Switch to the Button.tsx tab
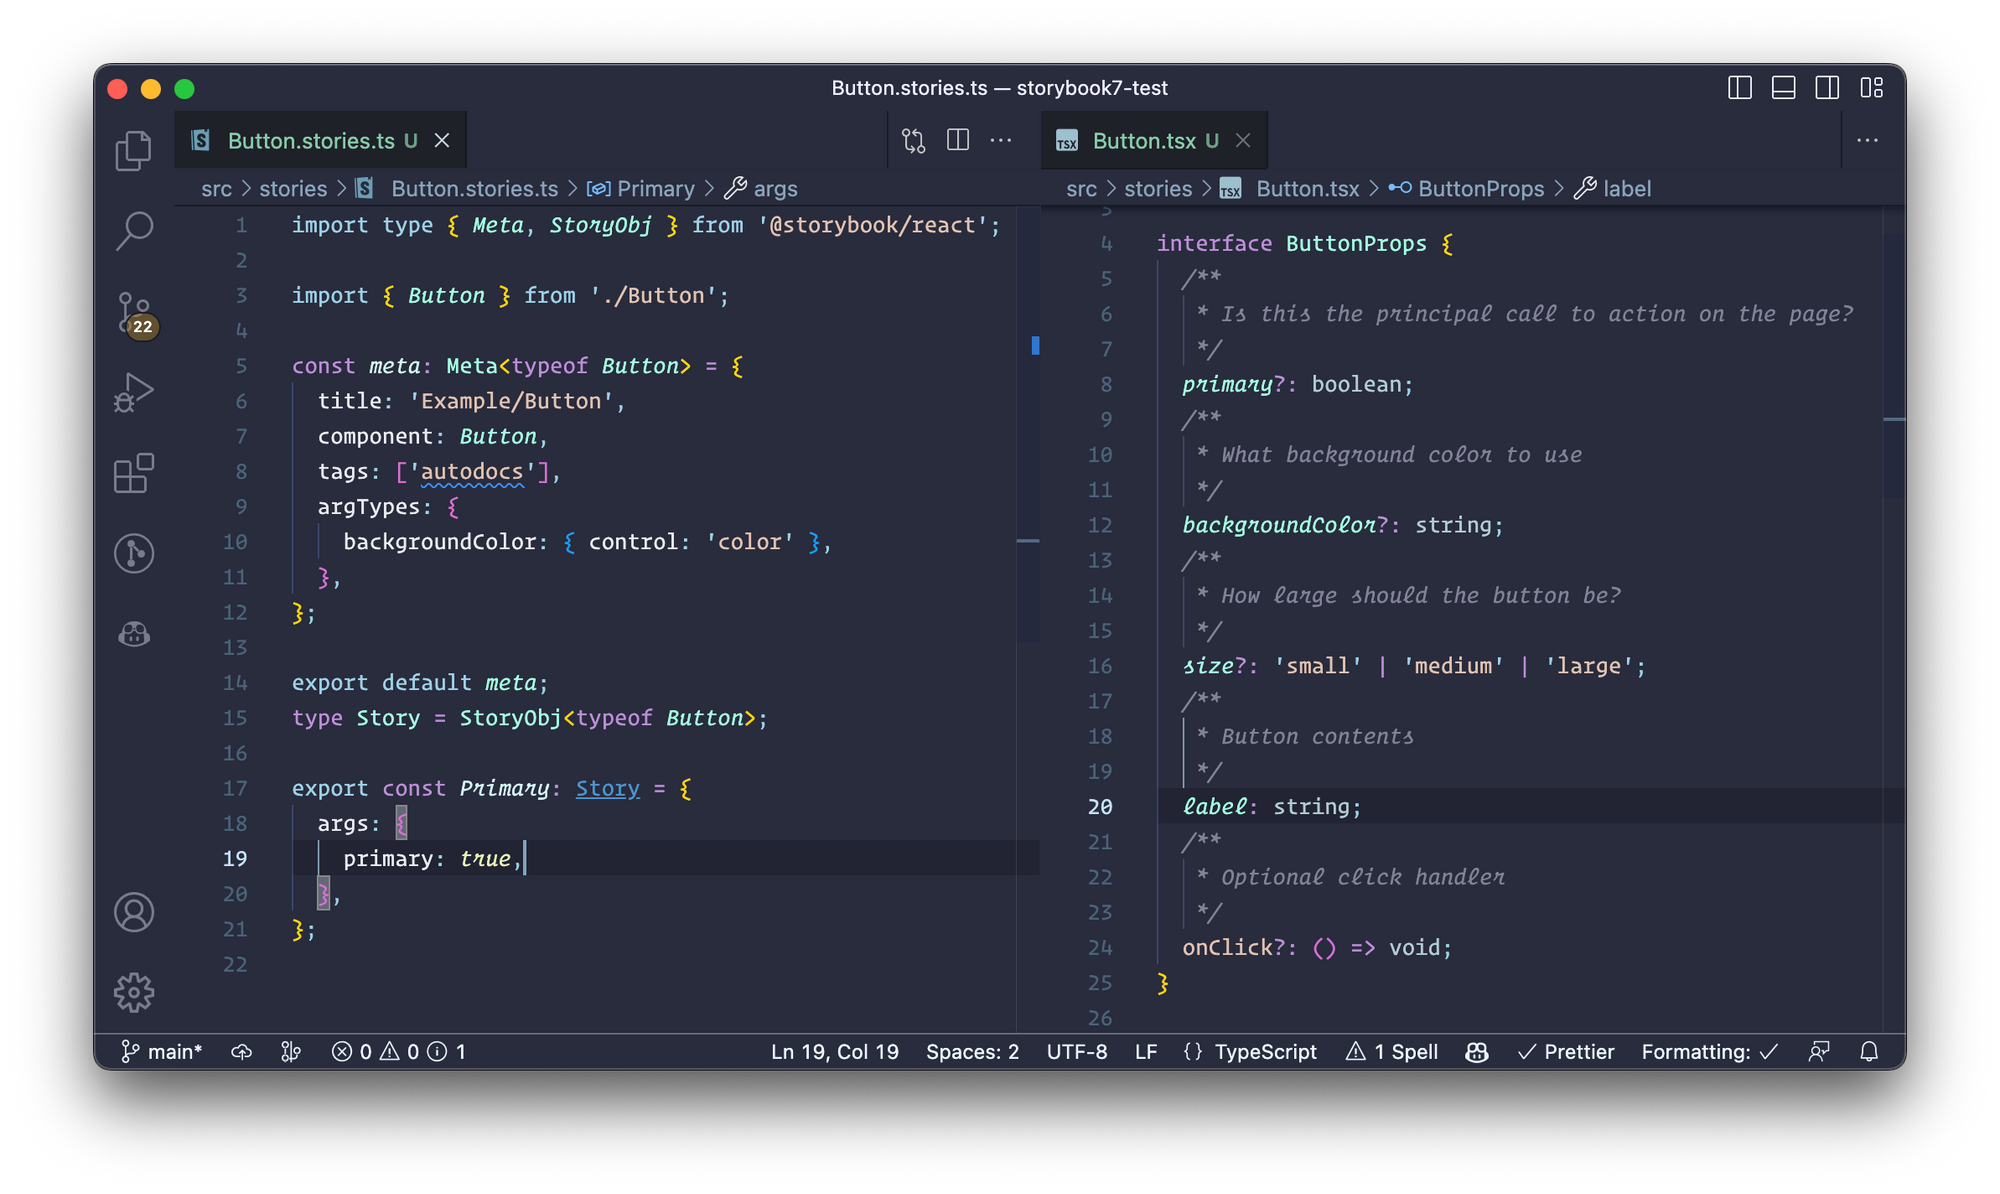 [1143, 141]
